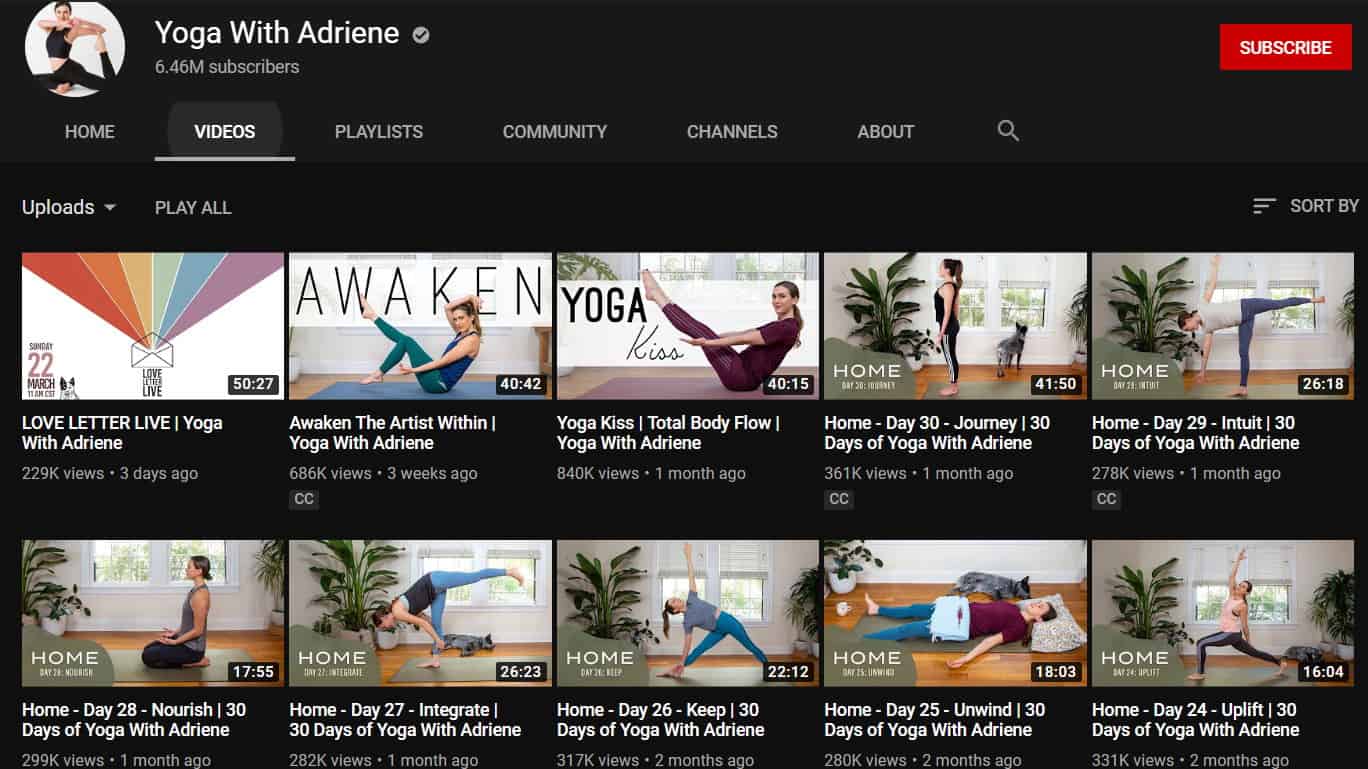
Task: Click the 16:04 duration badge
Action: 1324,672
